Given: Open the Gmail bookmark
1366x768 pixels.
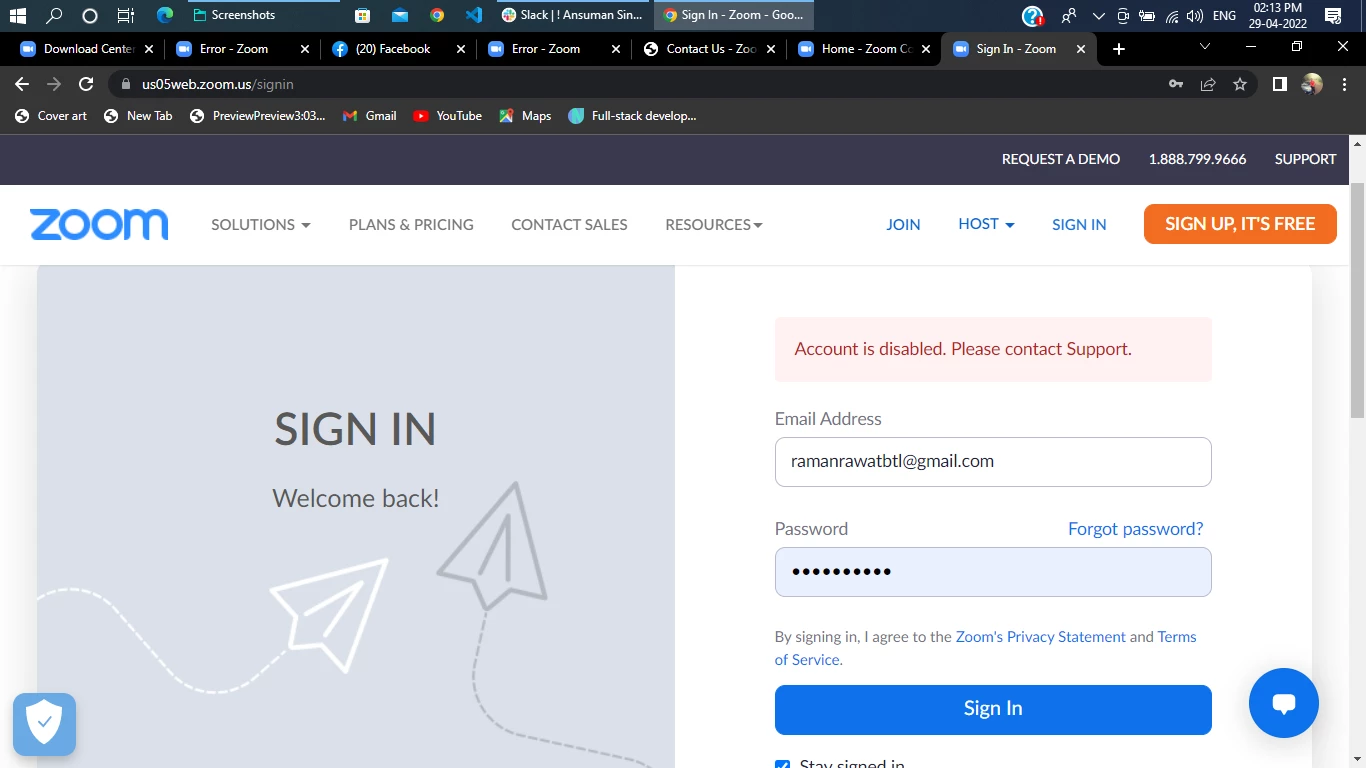Looking at the screenshot, I should 369,116.
